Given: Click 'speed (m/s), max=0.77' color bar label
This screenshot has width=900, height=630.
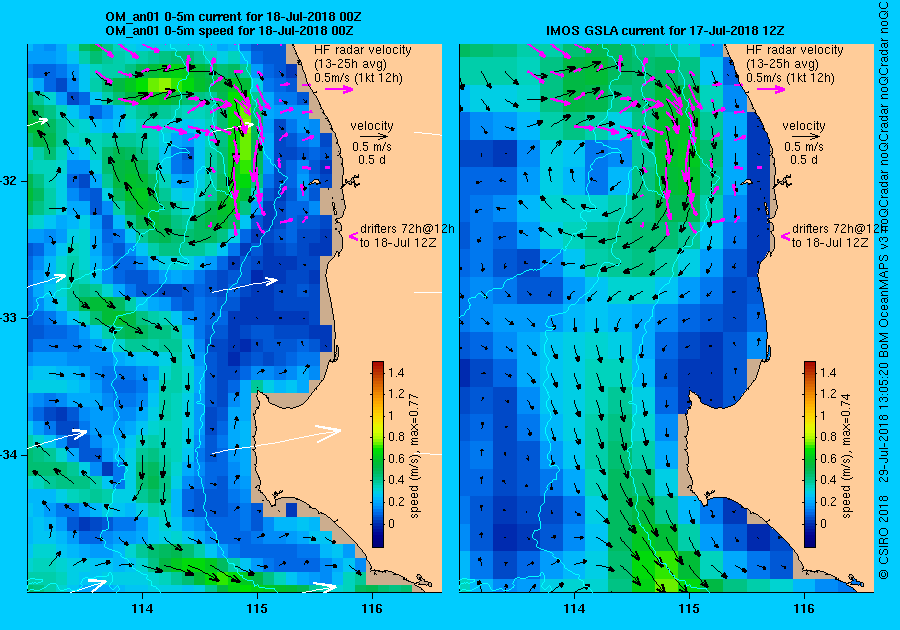Looking at the screenshot, I should tap(414, 456).
